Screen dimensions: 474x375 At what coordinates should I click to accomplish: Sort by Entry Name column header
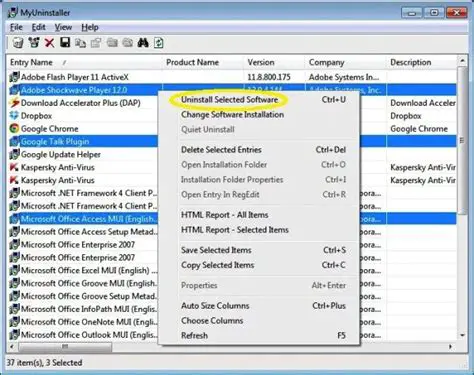coord(84,62)
